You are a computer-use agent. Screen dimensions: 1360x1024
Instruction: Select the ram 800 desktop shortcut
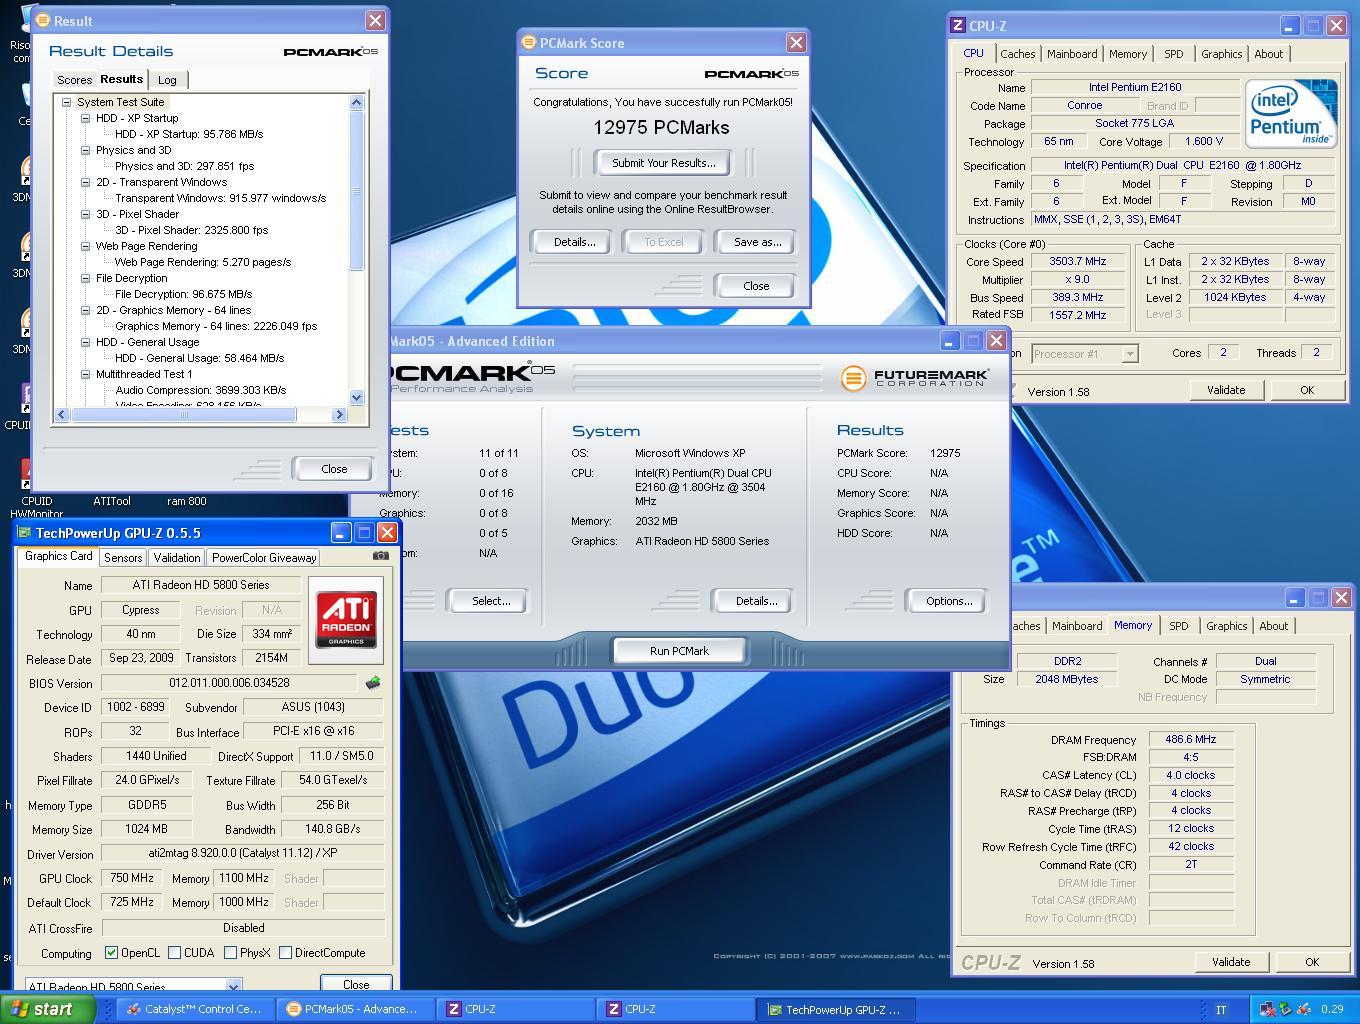click(186, 501)
